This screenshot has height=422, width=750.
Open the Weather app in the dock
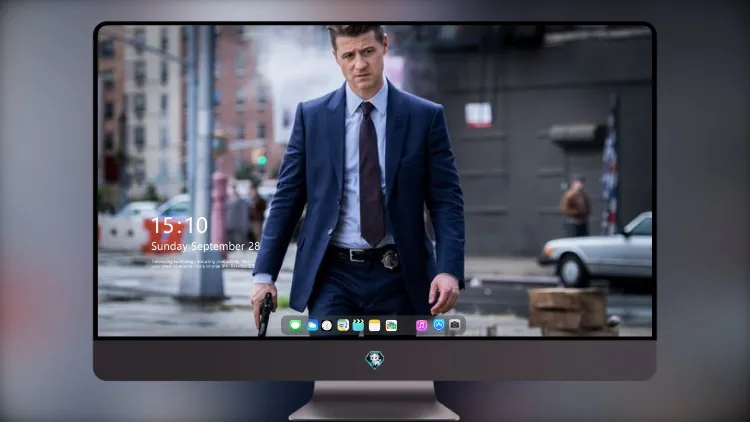pos(312,325)
